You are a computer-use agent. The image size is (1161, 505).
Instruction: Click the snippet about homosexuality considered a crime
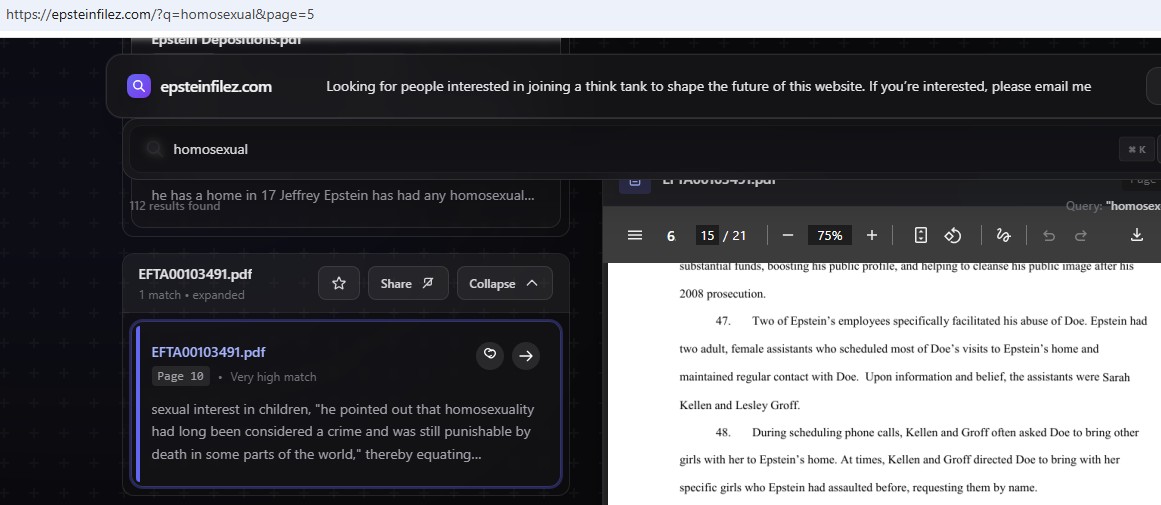tap(342, 432)
